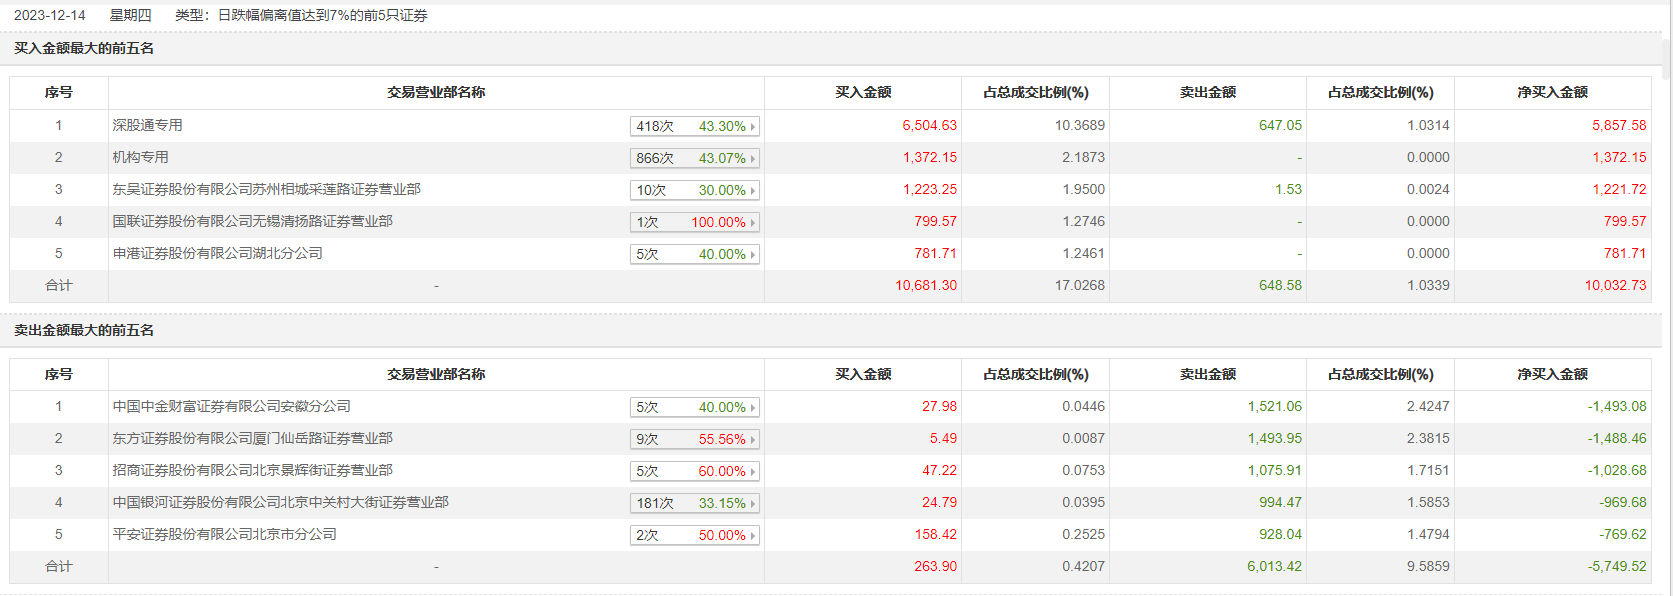
Task: Expand the 5次 60.00% stats box
Action: [x=695, y=471]
